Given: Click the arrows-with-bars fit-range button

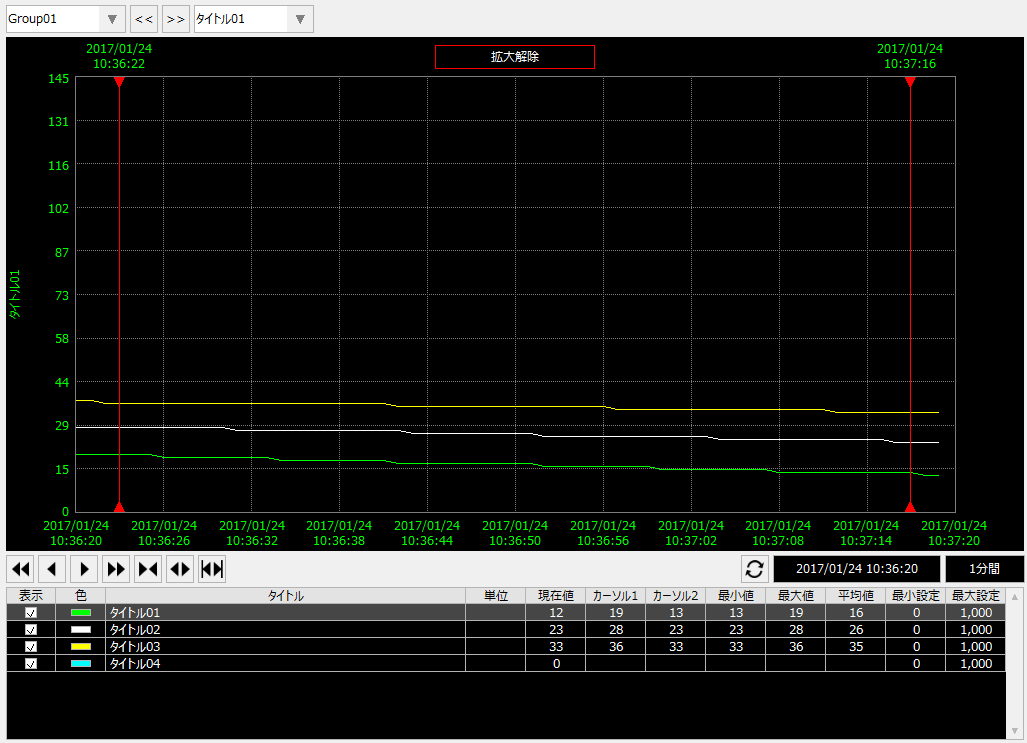Looking at the screenshot, I should click(x=212, y=569).
